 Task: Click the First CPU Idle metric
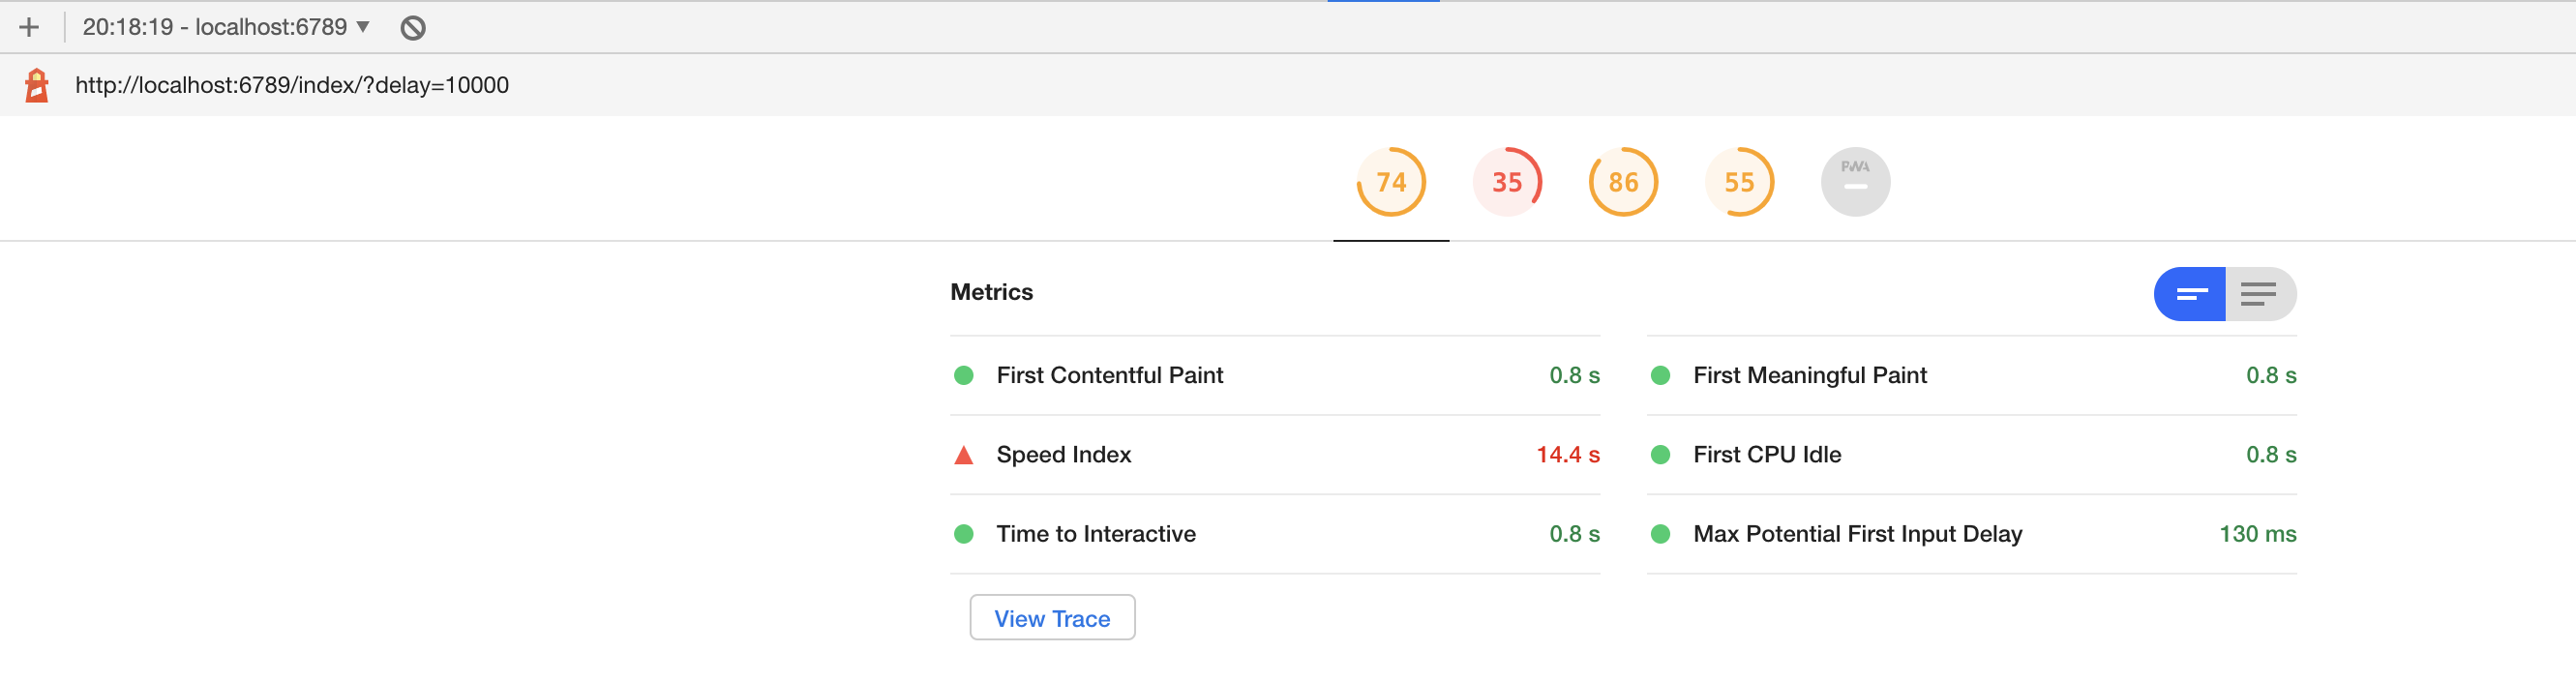(x=1766, y=455)
